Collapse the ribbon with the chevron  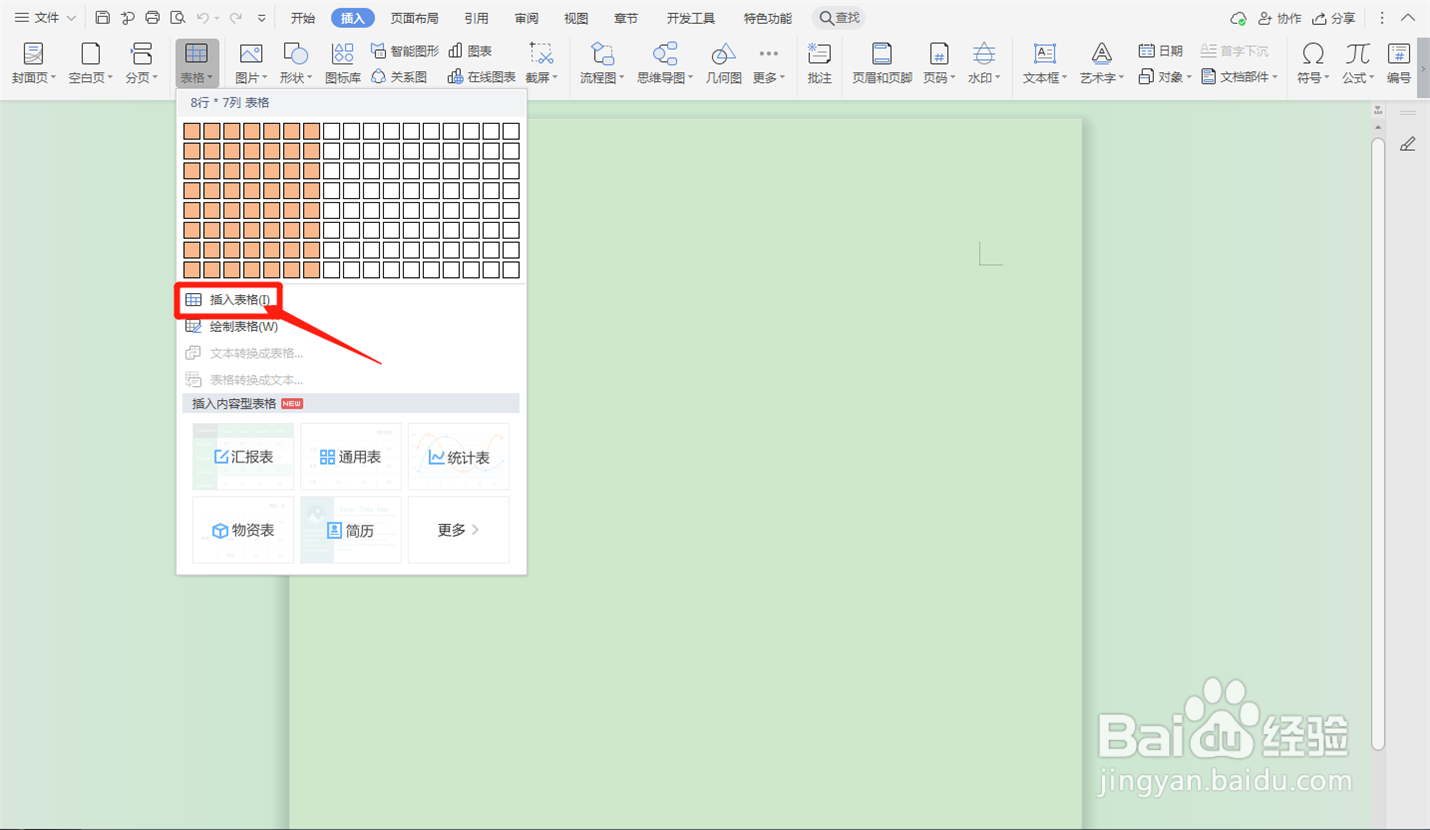[1409, 18]
